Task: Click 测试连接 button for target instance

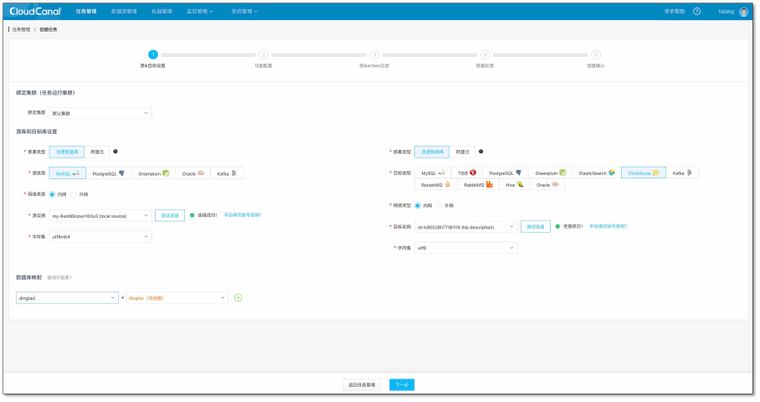Action: [536, 226]
